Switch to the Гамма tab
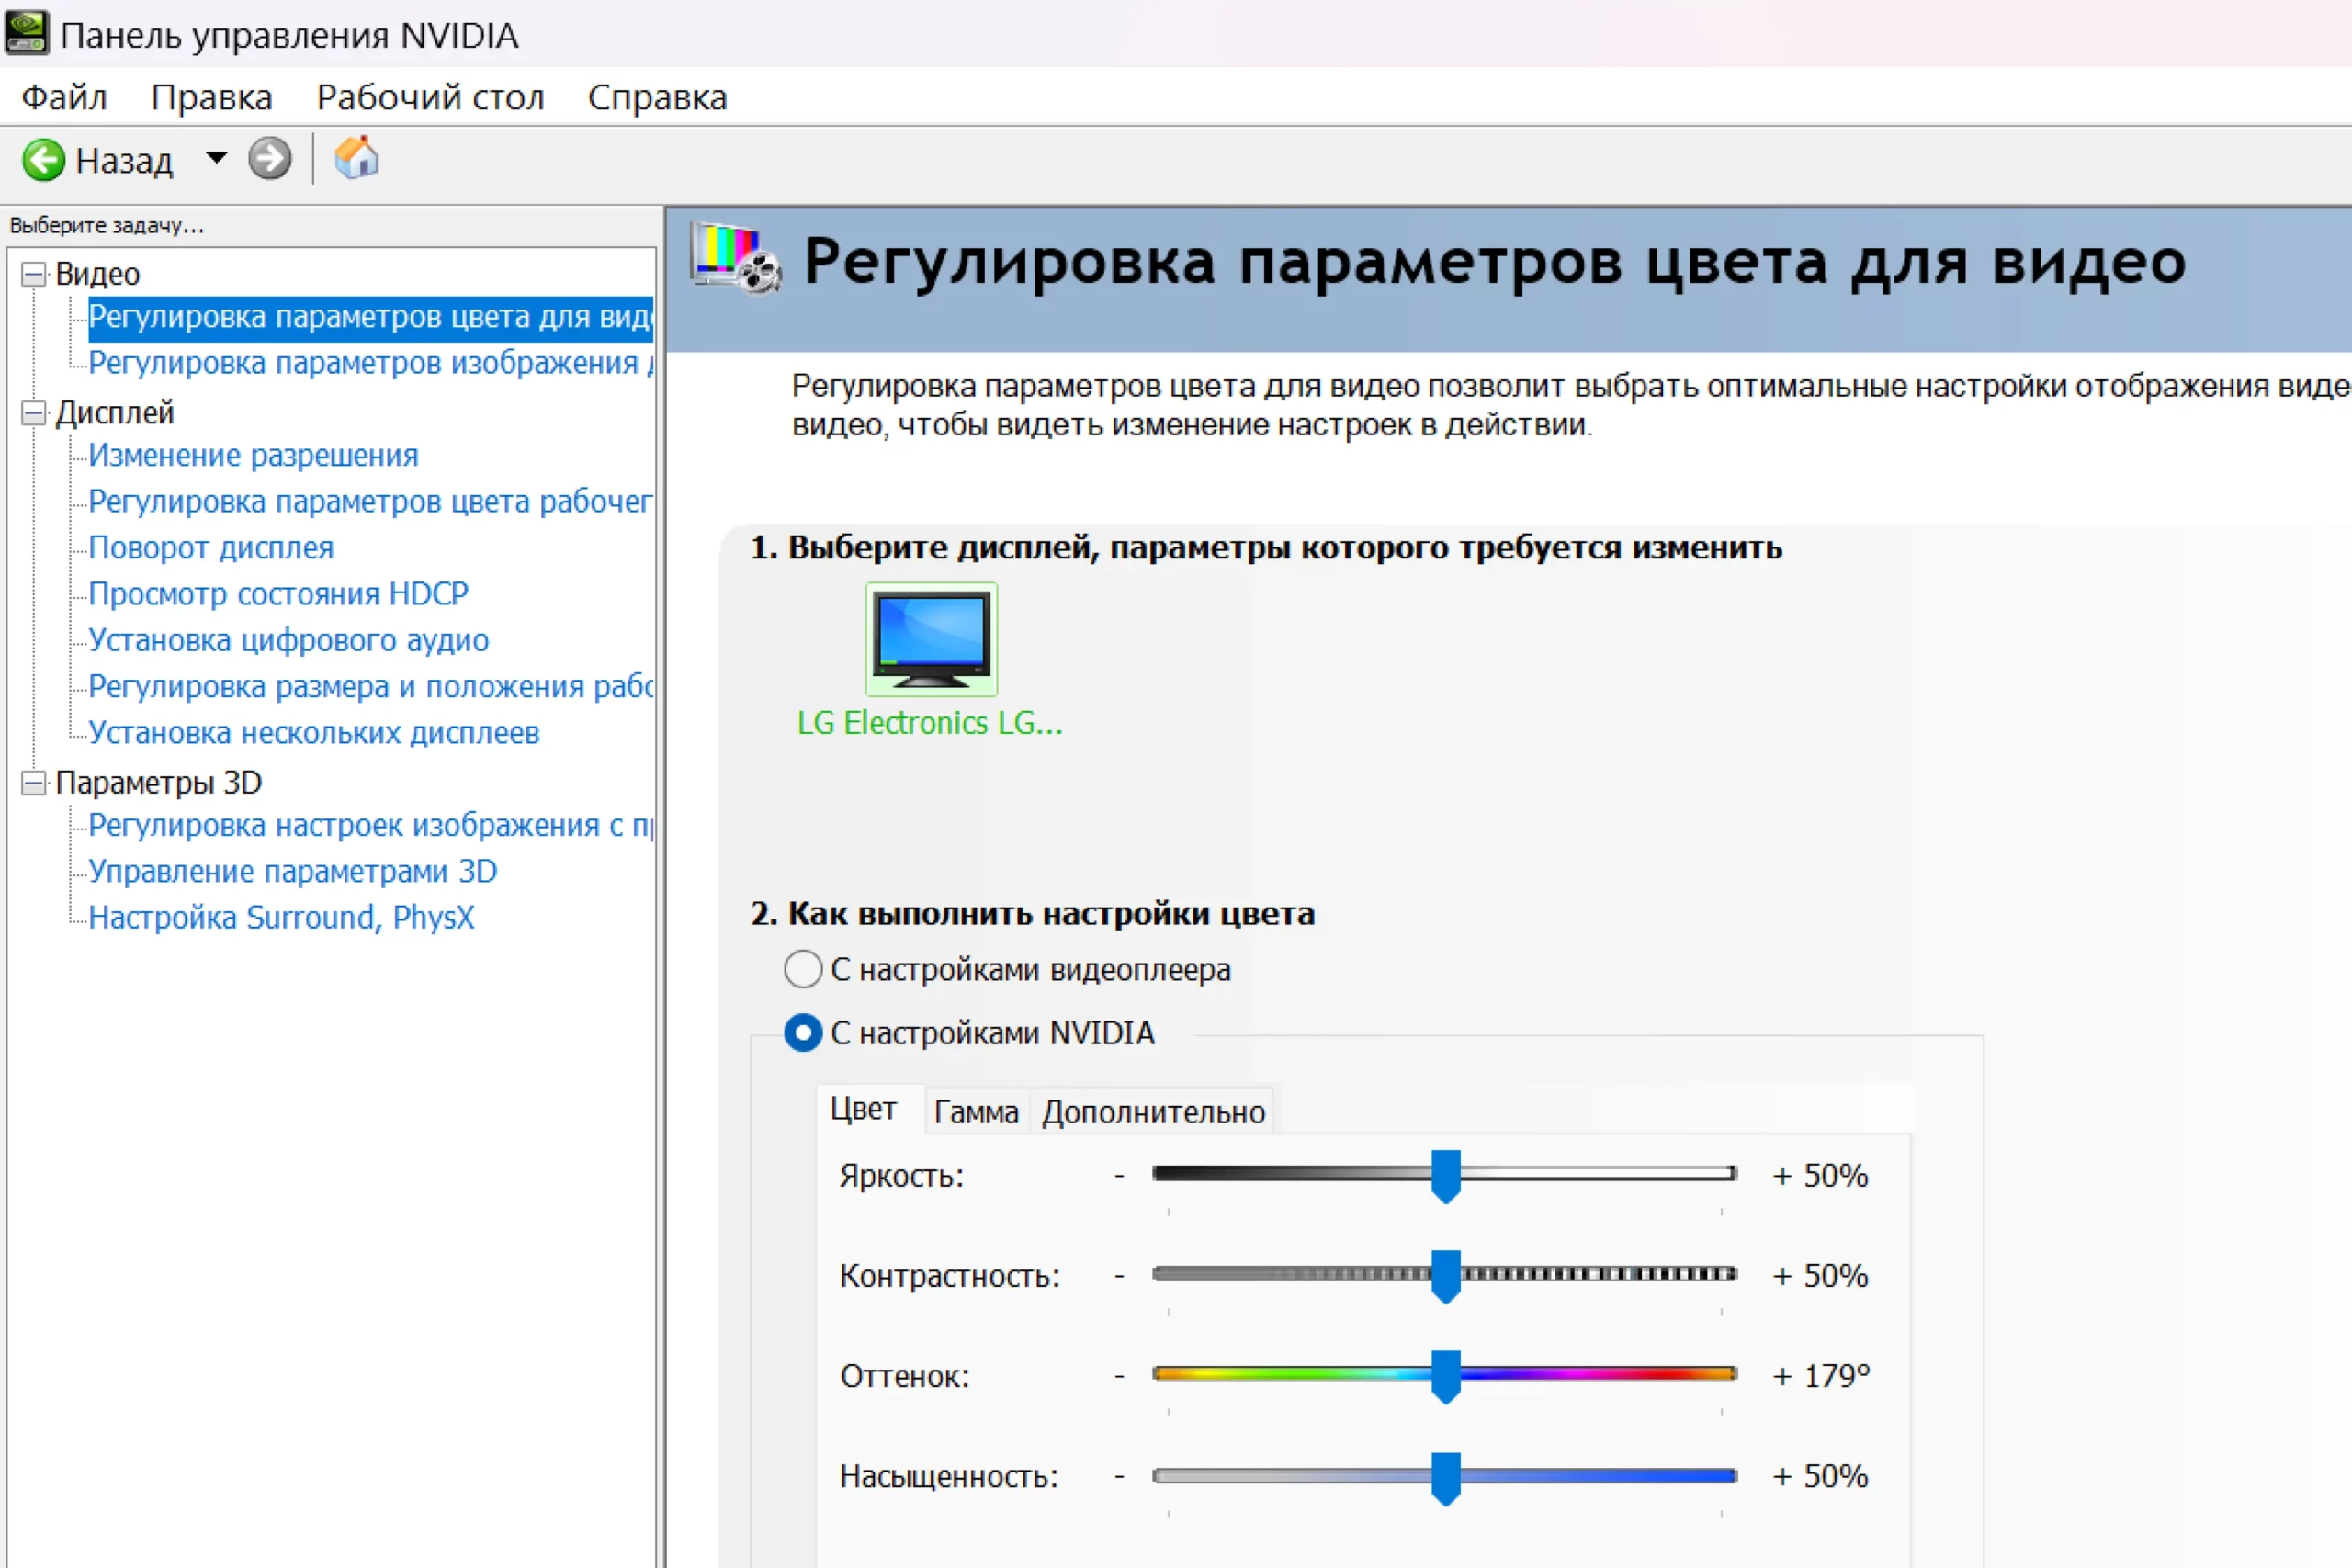This screenshot has width=2352, height=1568. [x=975, y=1112]
